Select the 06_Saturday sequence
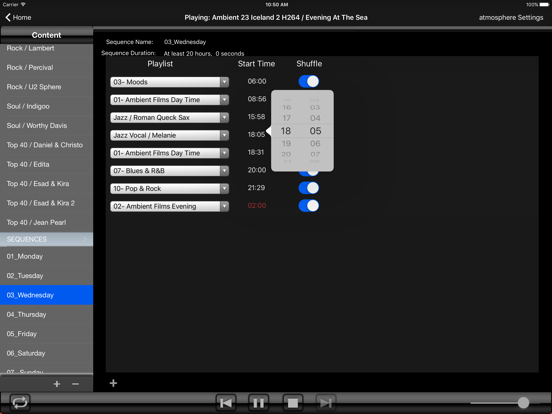This screenshot has height=414, width=552. click(x=46, y=353)
